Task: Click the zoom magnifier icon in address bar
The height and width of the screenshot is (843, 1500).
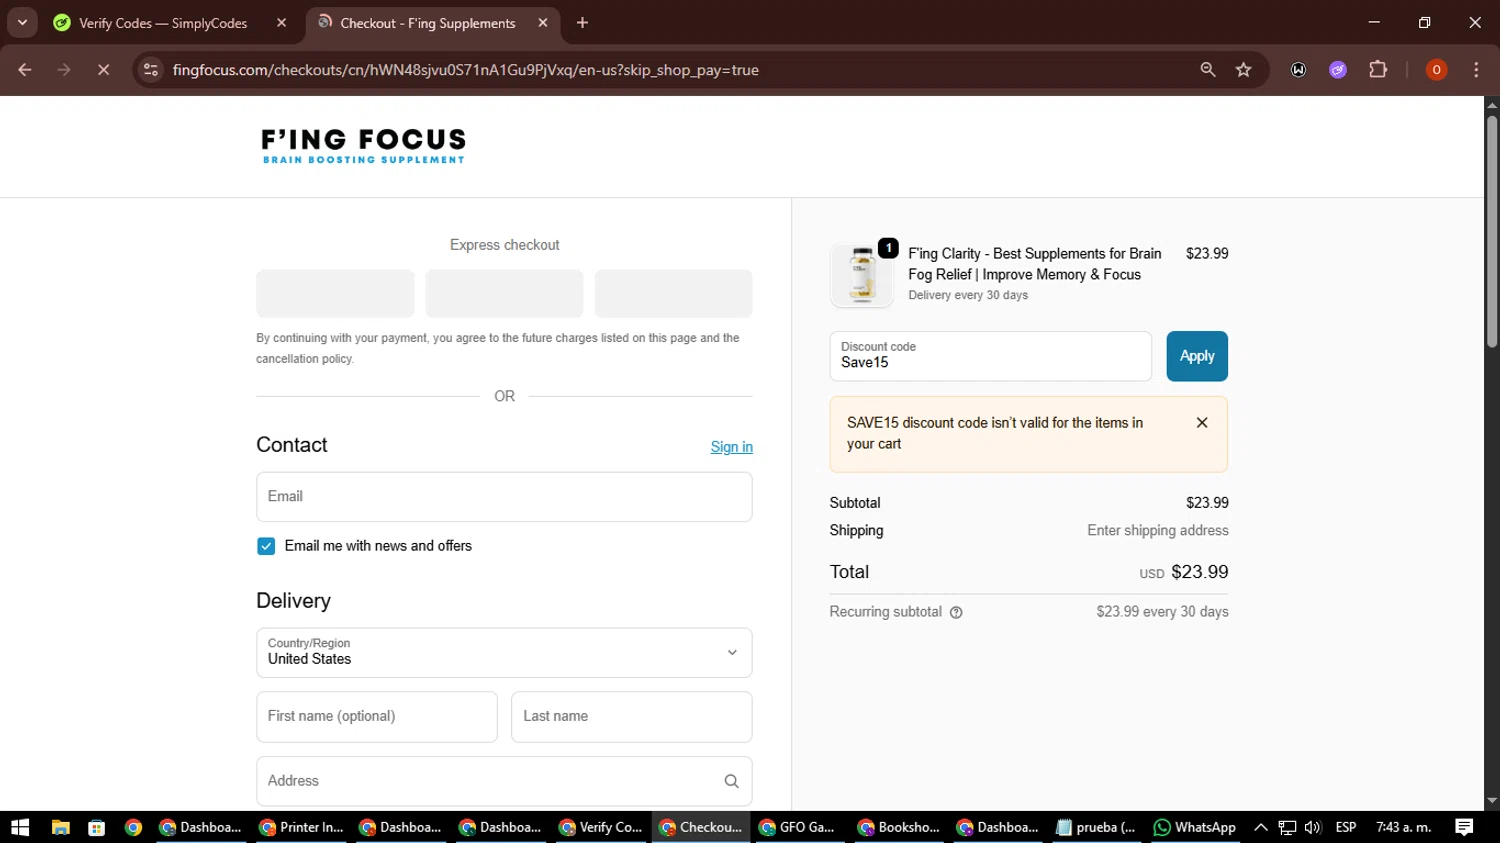Action: (x=1208, y=70)
